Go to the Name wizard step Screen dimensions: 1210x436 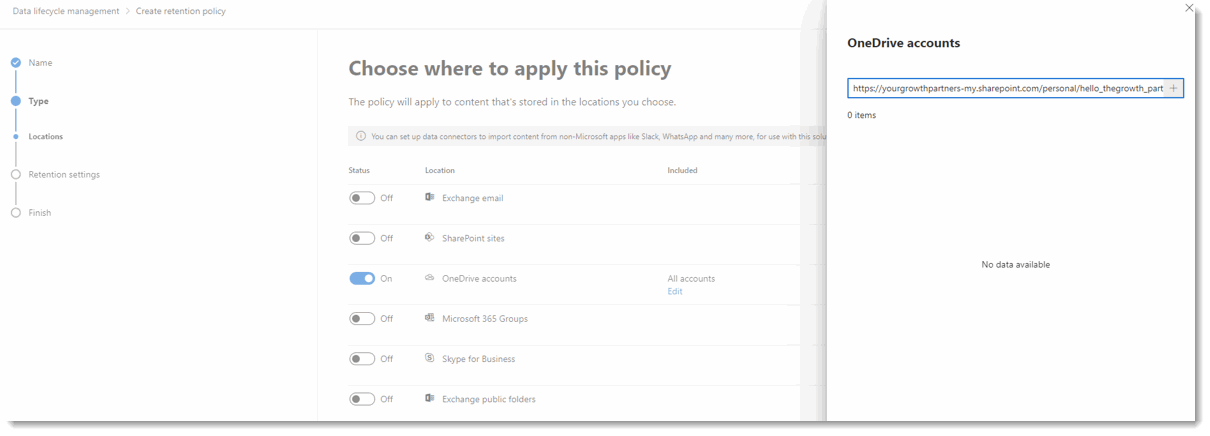point(40,63)
